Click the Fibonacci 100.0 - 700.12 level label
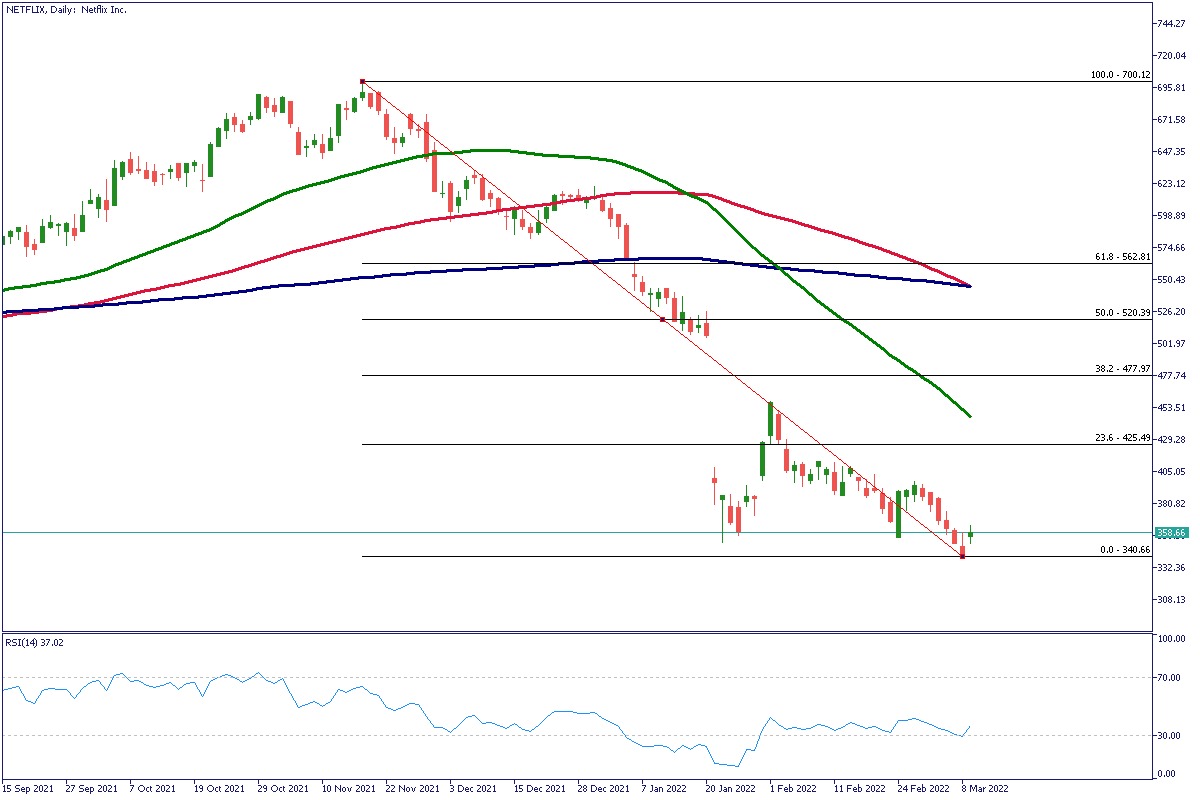The width and height of the screenshot is (1200, 800). [1120, 75]
